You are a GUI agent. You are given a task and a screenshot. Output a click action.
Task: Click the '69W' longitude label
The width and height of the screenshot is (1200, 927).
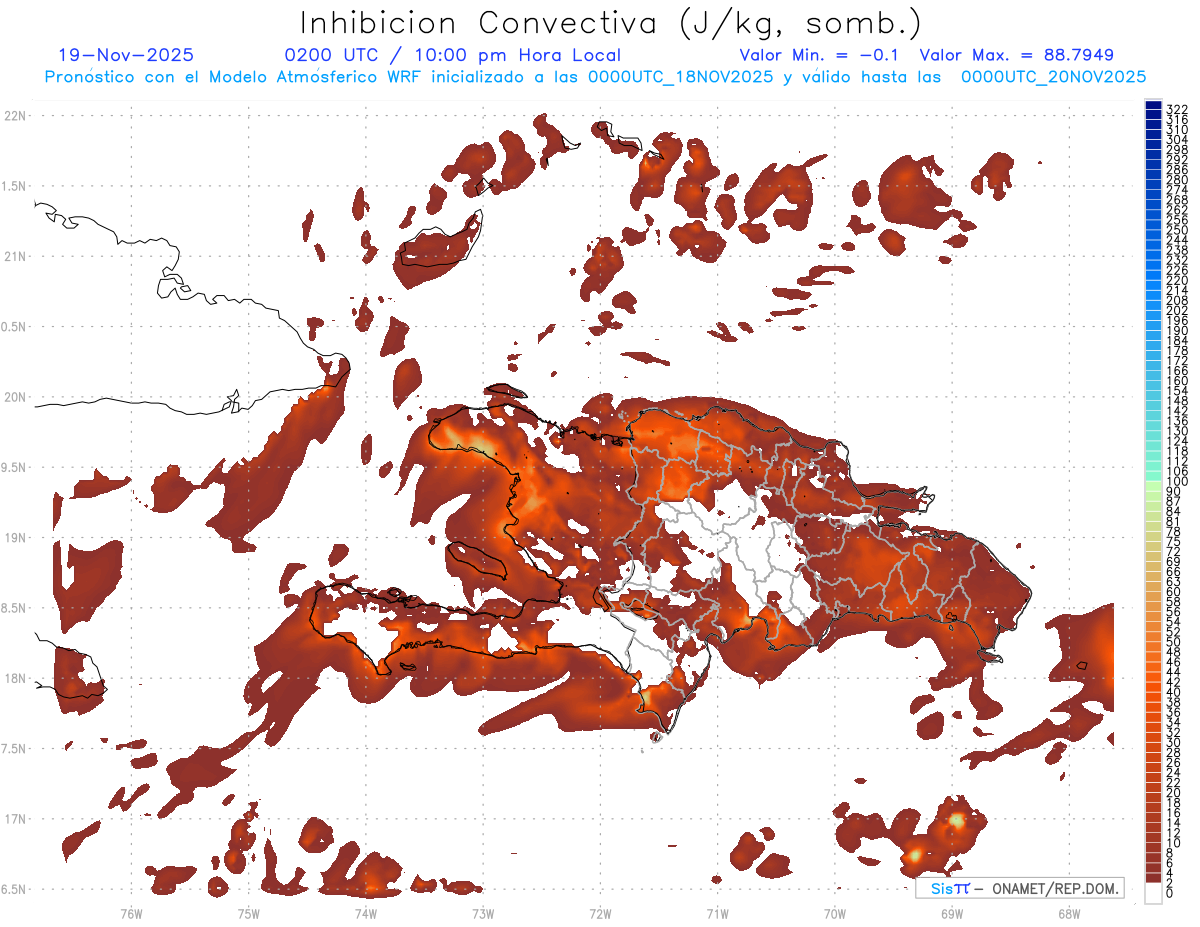(952, 914)
